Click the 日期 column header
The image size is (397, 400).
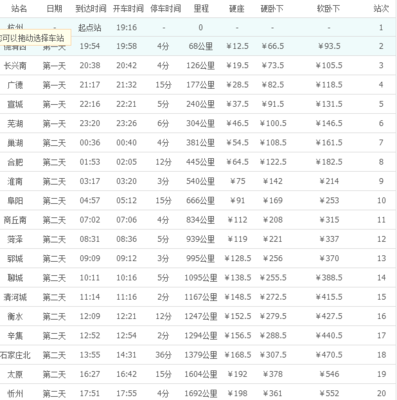pos(54,8)
